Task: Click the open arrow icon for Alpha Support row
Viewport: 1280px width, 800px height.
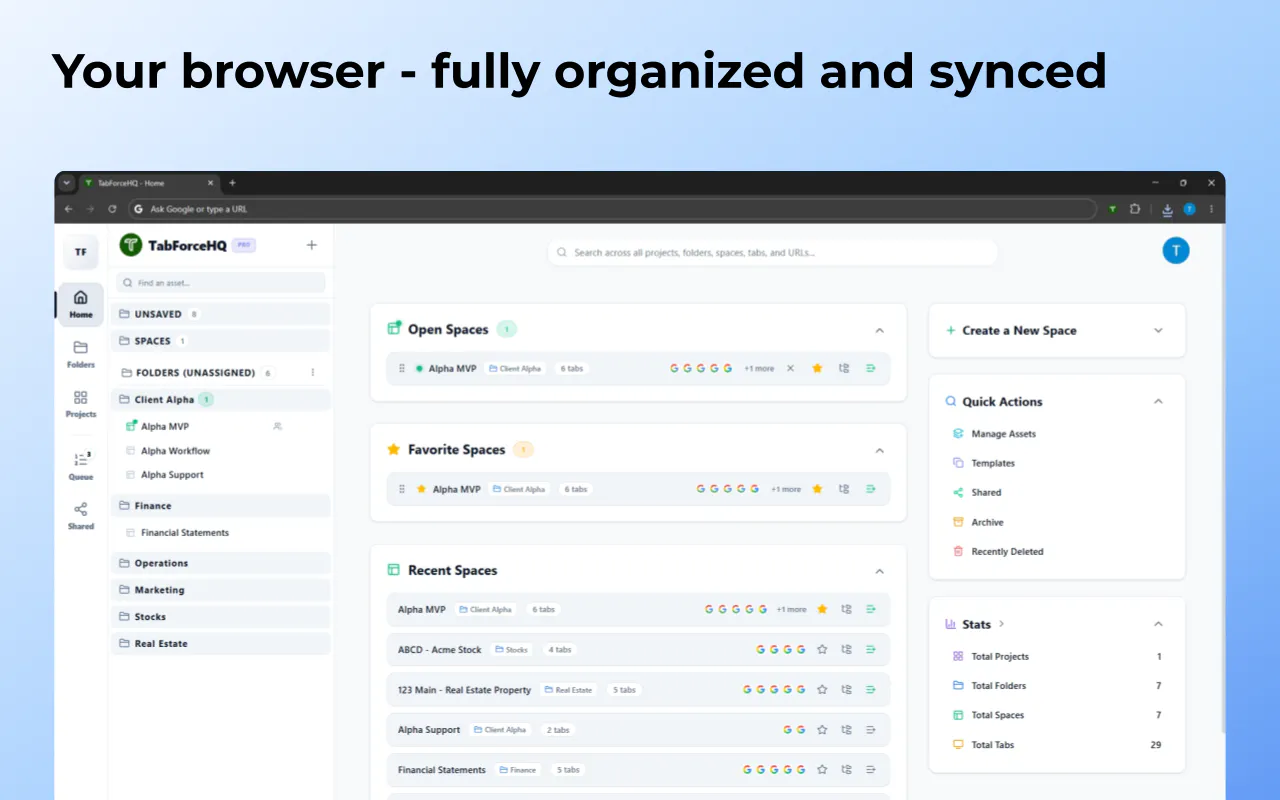Action: click(x=870, y=729)
